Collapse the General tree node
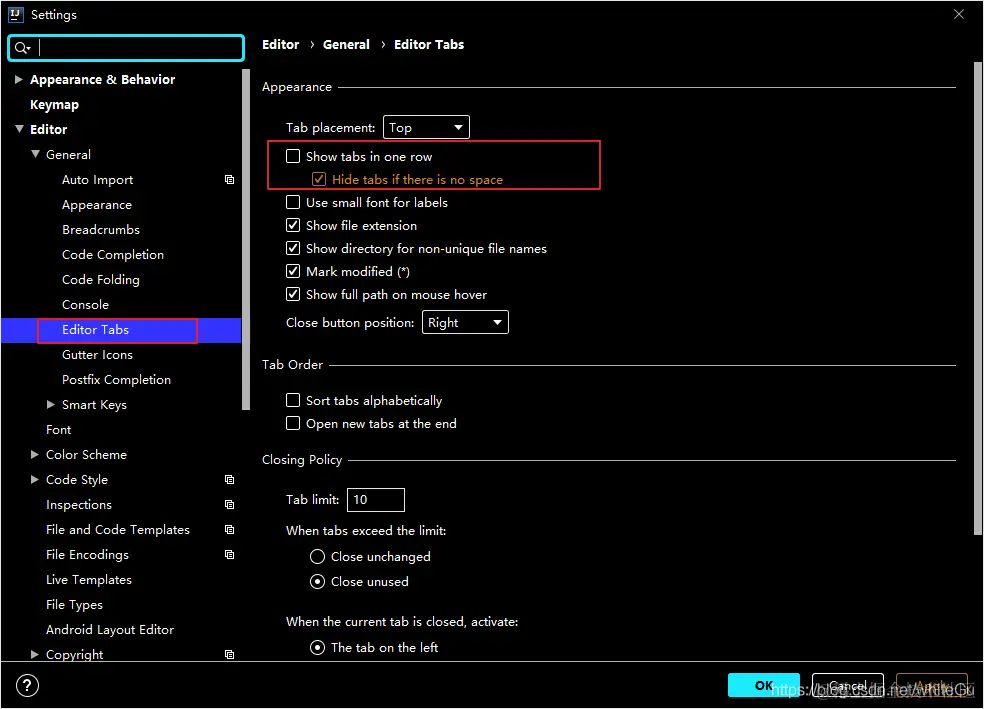This screenshot has width=984, height=709. pos(35,154)
